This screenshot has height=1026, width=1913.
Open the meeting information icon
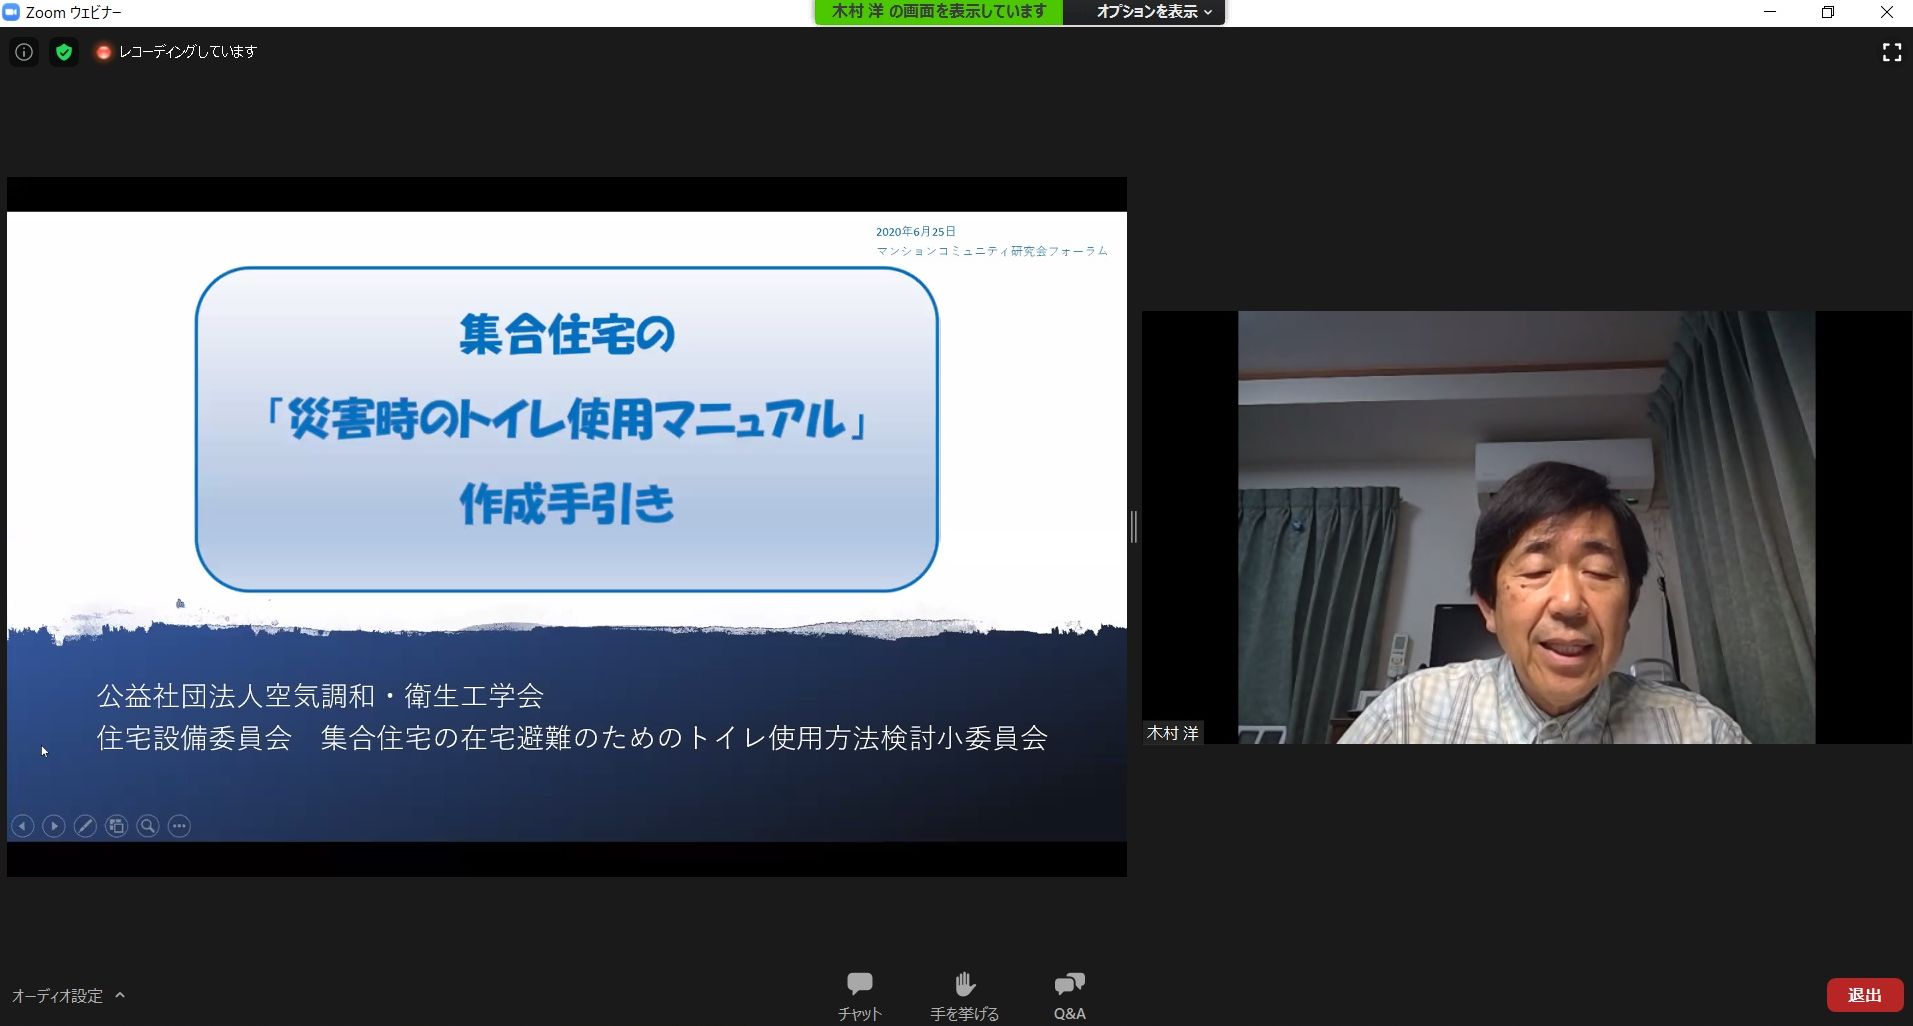[x=24, y=52]
